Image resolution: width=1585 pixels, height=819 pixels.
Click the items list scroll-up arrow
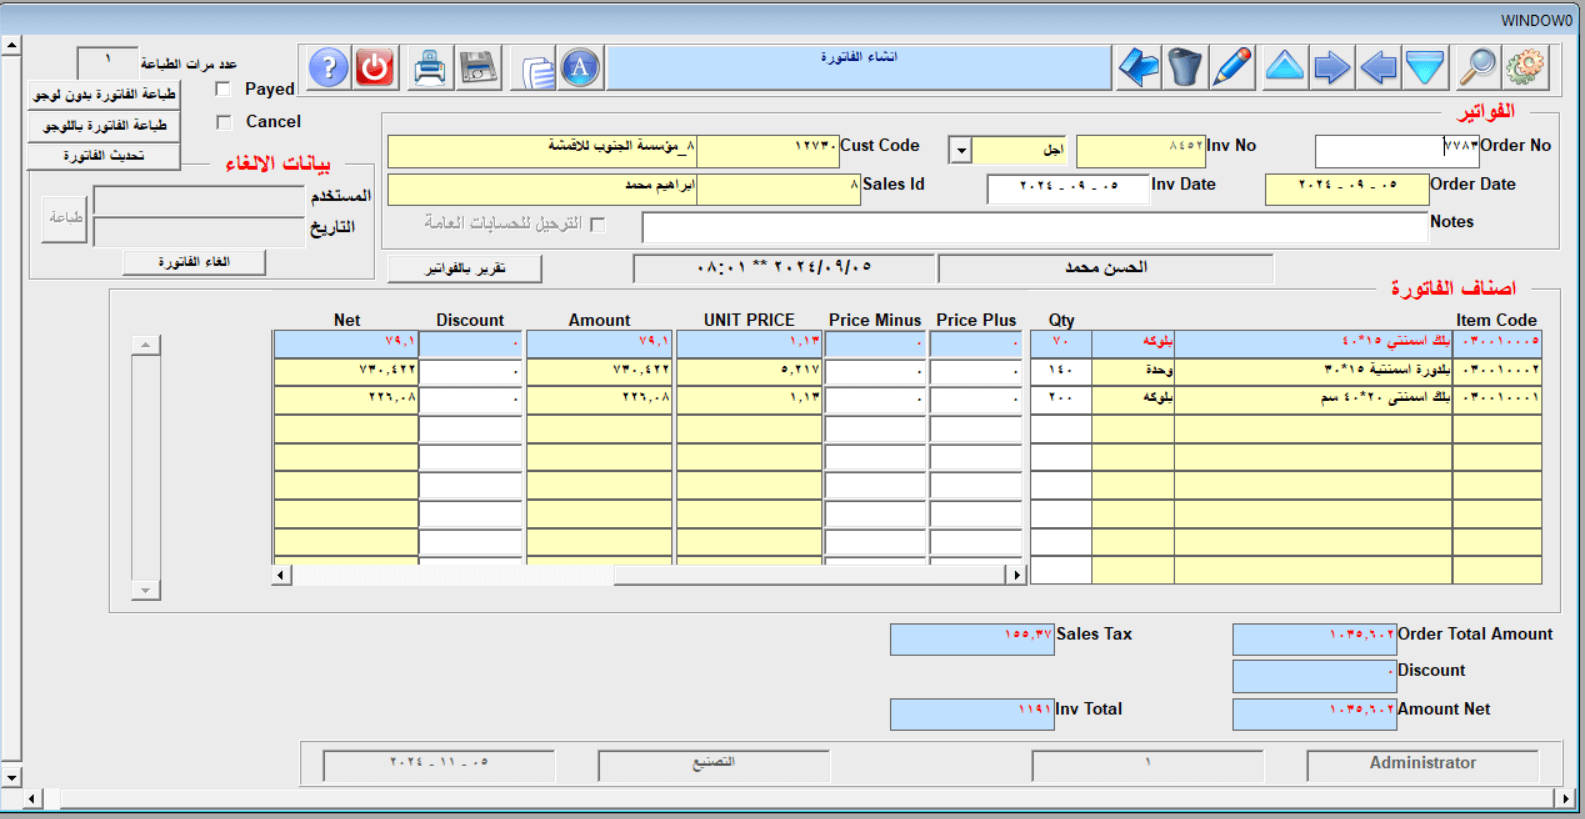pyautogui.click(x=146, y=345)
